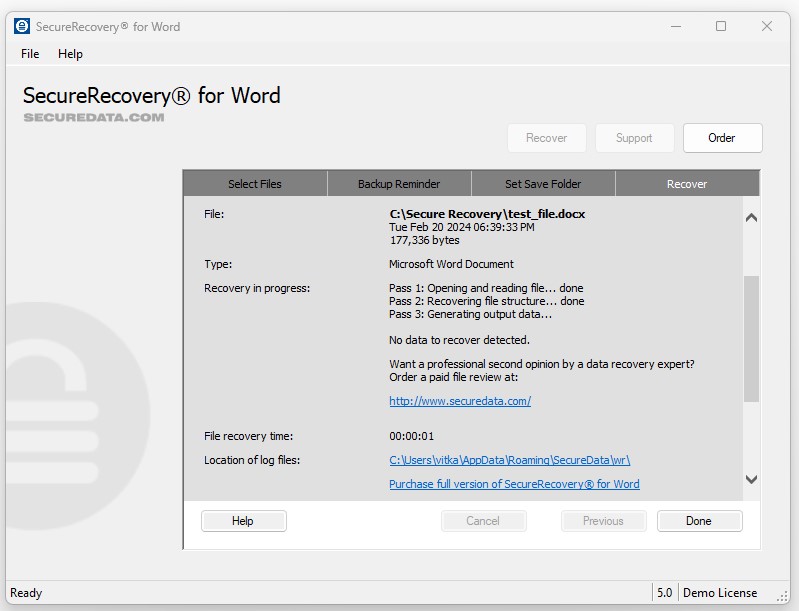This screenshot has height=611, width=799.
Task: Click the Done button
Action: click(x=699, y=521)
